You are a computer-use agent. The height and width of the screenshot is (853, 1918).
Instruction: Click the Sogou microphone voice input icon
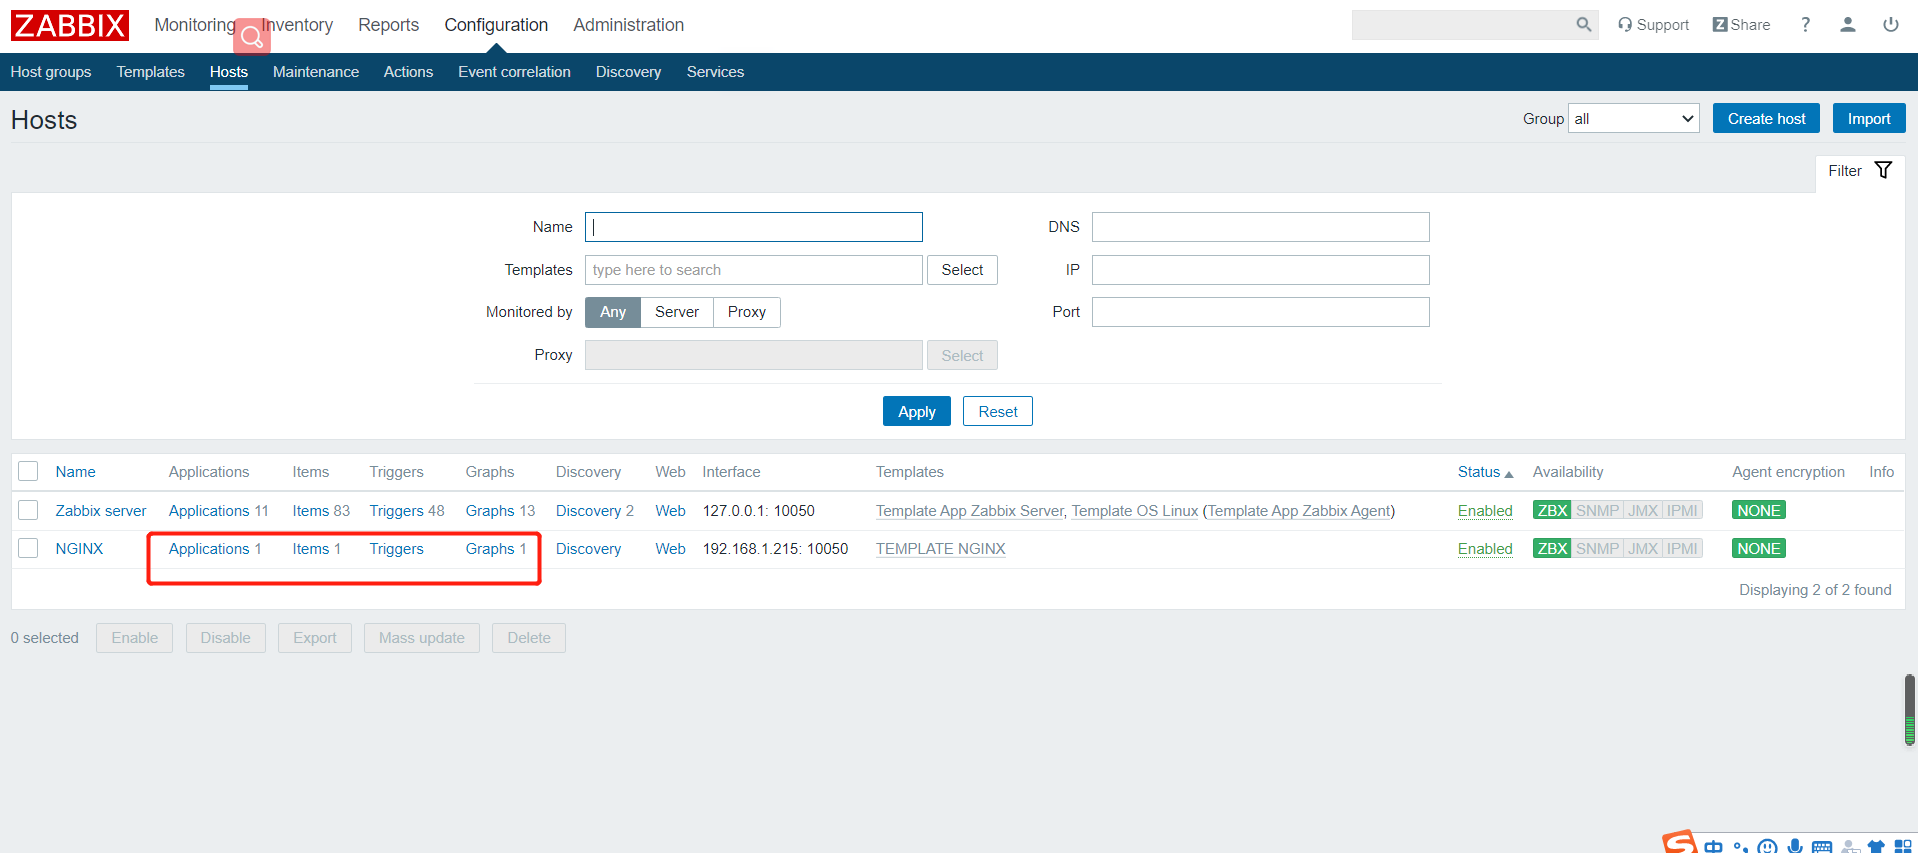[x=1795, y=846]
